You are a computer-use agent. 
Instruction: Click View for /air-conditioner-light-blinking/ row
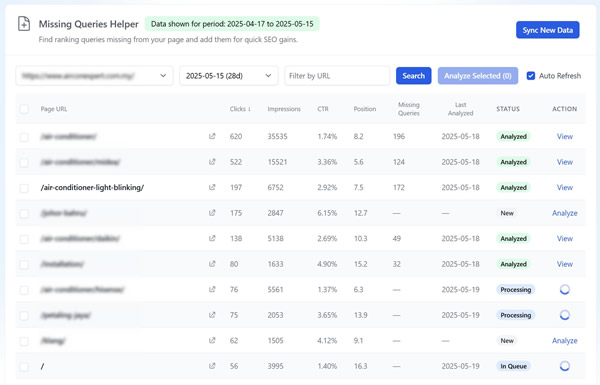point(565,188)
